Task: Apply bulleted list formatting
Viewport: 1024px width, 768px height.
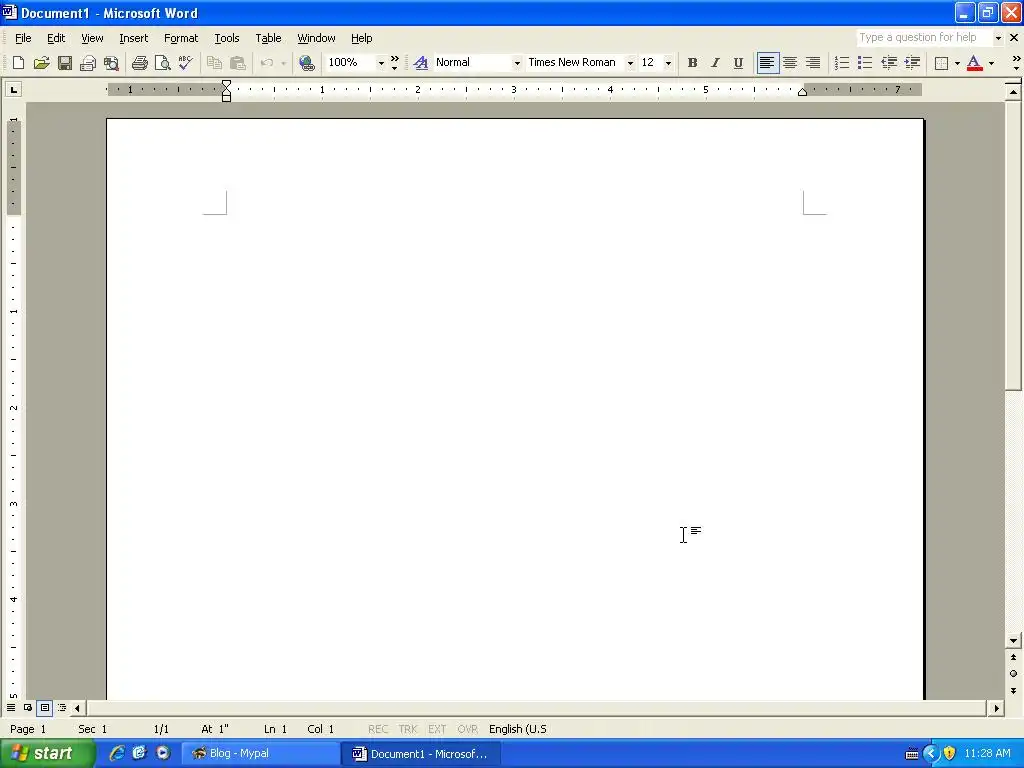Action: tap(865, 63)
